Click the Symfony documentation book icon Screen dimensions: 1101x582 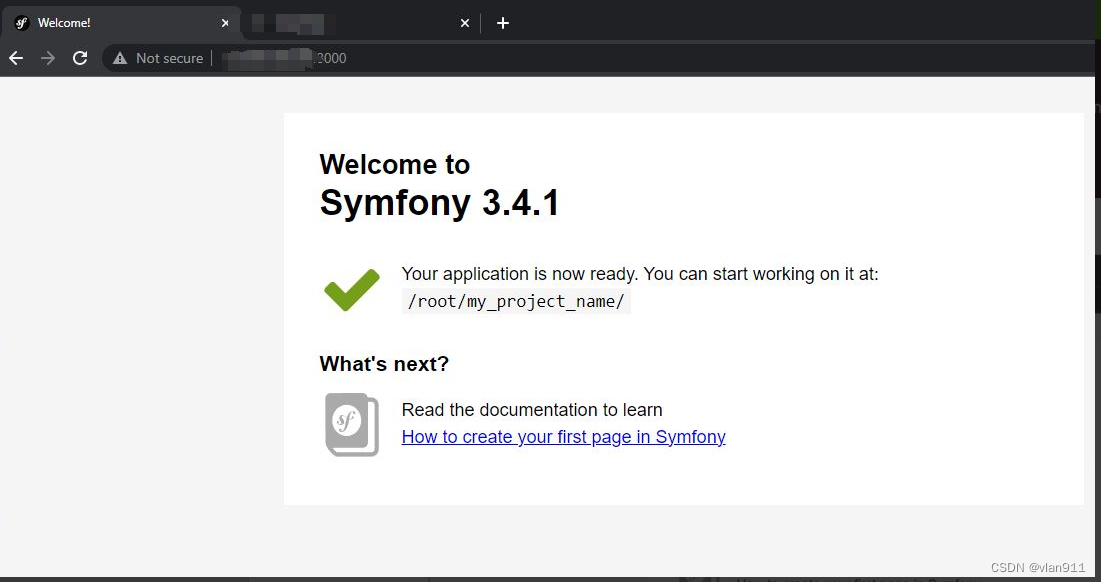[x=352, y=424]
